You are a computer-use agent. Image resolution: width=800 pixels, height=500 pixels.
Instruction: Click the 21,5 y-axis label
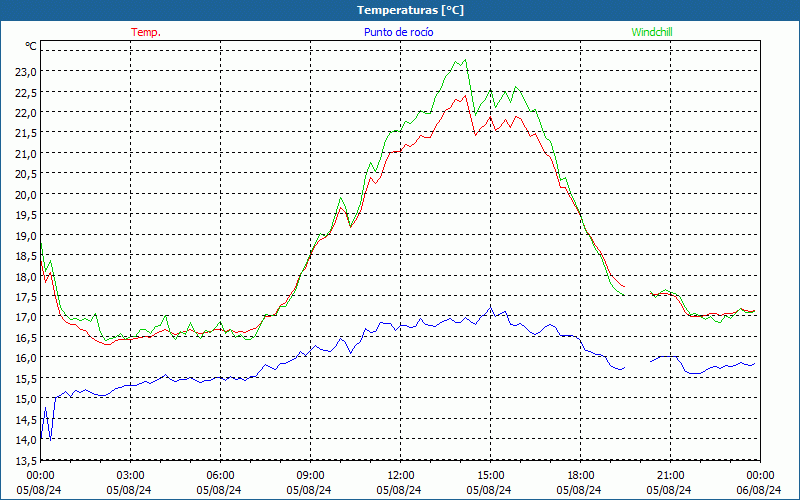pos(26,133)
